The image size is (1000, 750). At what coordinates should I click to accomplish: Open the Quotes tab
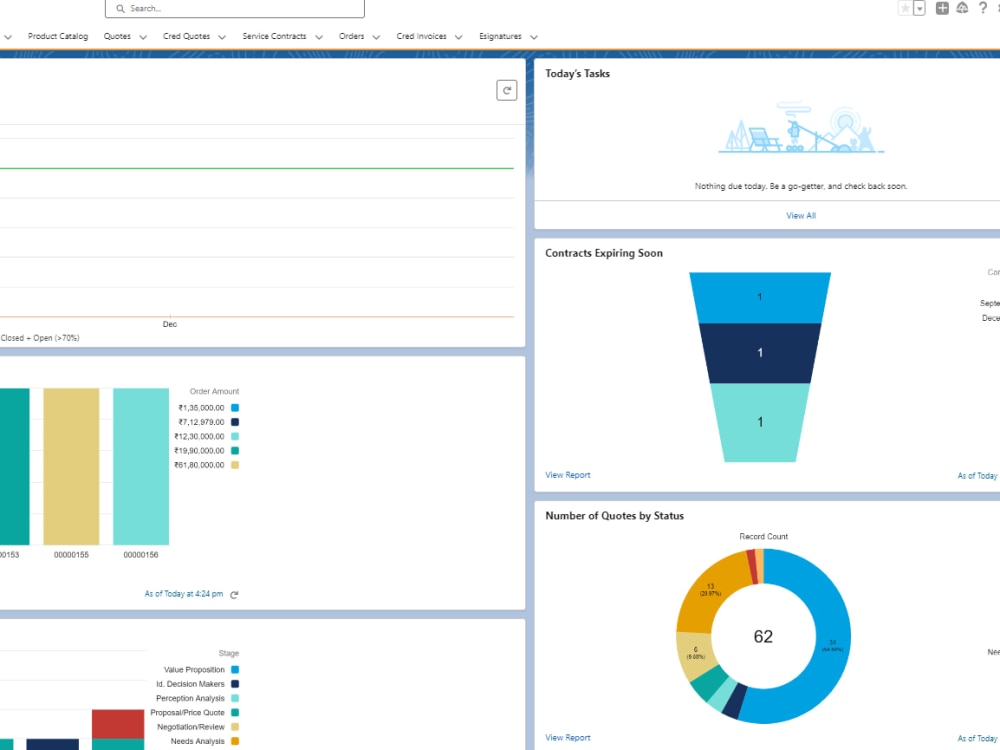coord(117,36)
